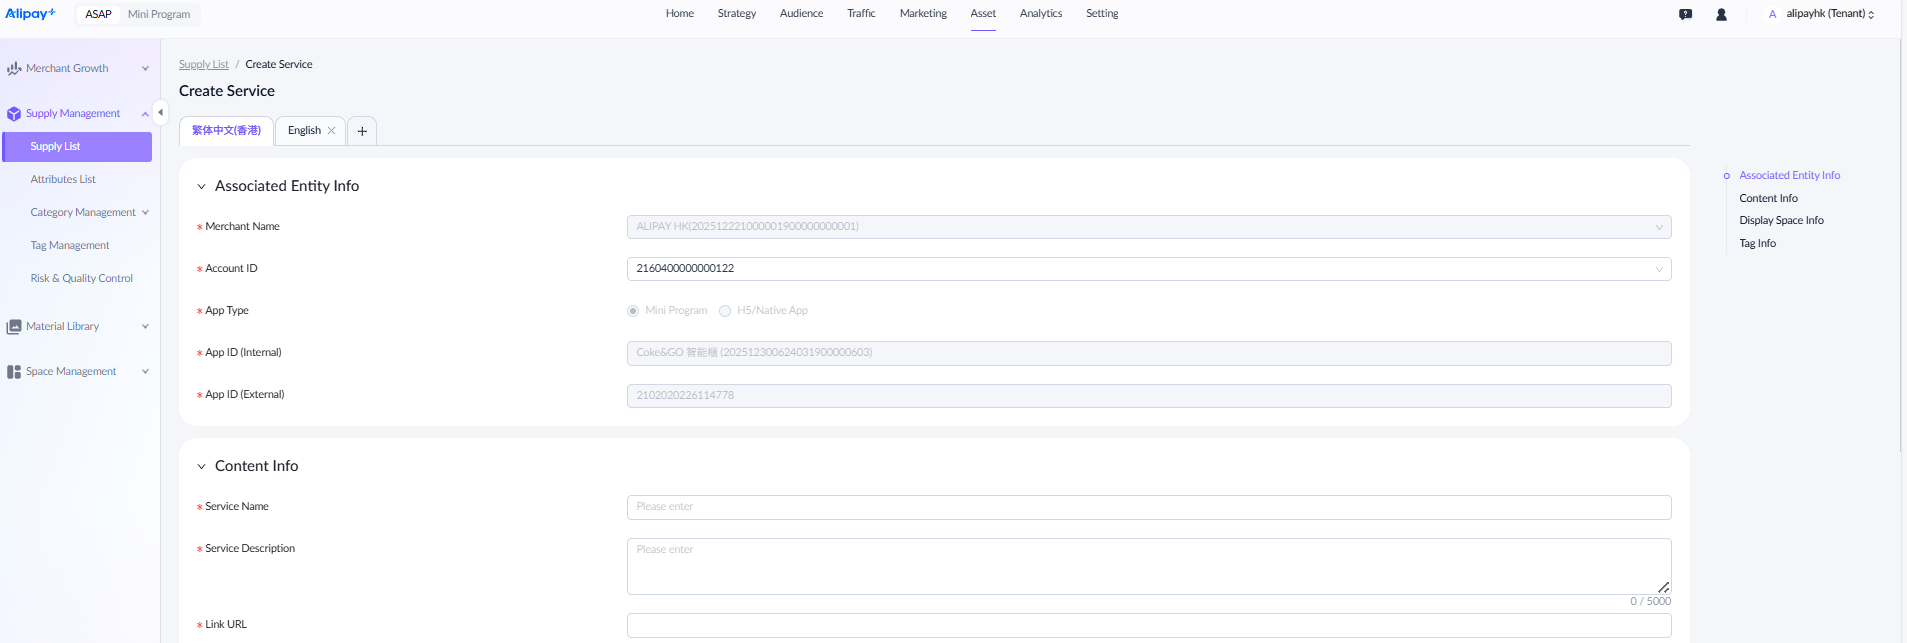Click the Supply Management cube icon

[14, 114]
